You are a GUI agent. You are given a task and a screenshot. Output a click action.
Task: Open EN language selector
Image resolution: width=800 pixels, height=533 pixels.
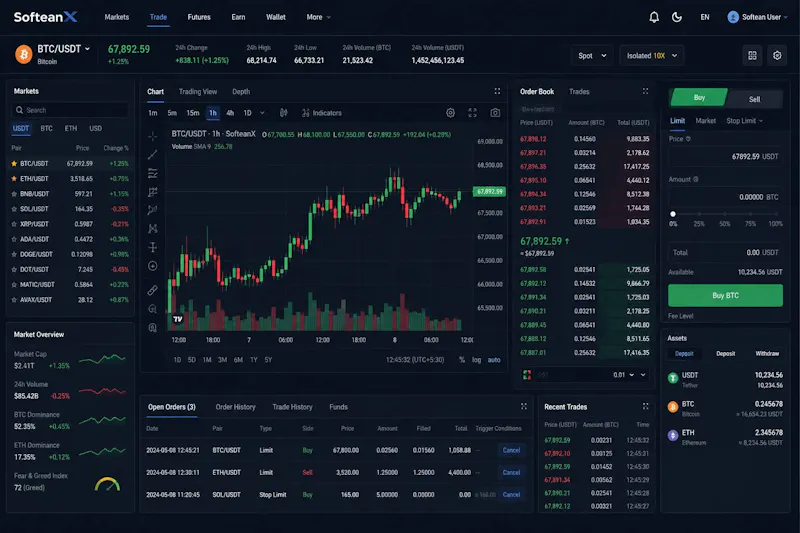tap(705, 17)
